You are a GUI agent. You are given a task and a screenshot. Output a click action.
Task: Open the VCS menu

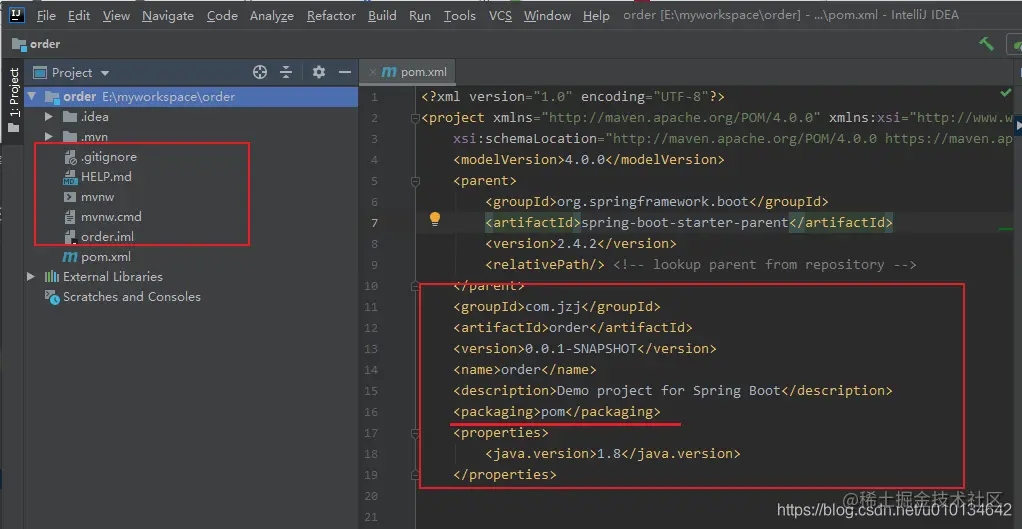(501, 16)
